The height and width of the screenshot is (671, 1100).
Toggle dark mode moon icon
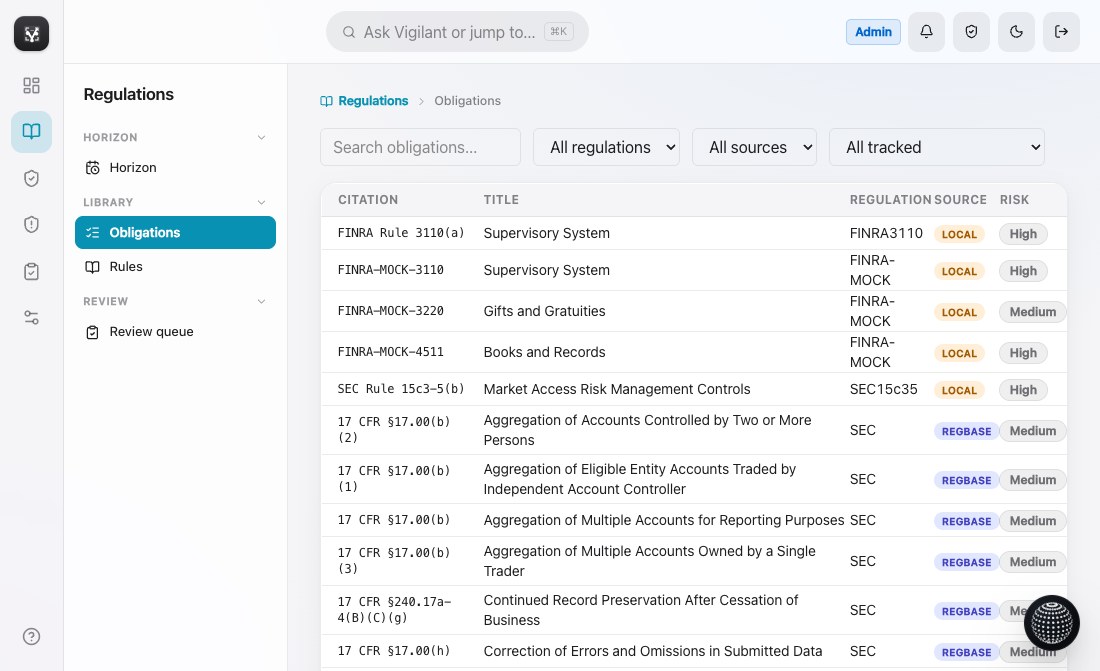tap(1016, 32)
